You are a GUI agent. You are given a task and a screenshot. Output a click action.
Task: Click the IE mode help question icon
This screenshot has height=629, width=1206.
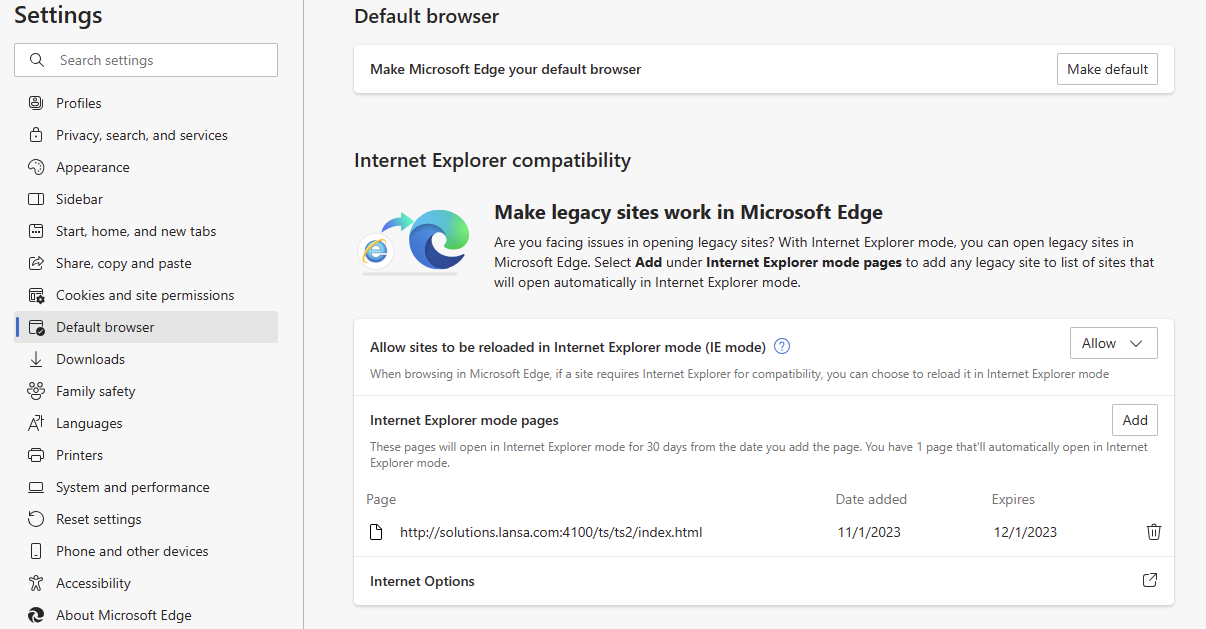(x=782, y=346)
